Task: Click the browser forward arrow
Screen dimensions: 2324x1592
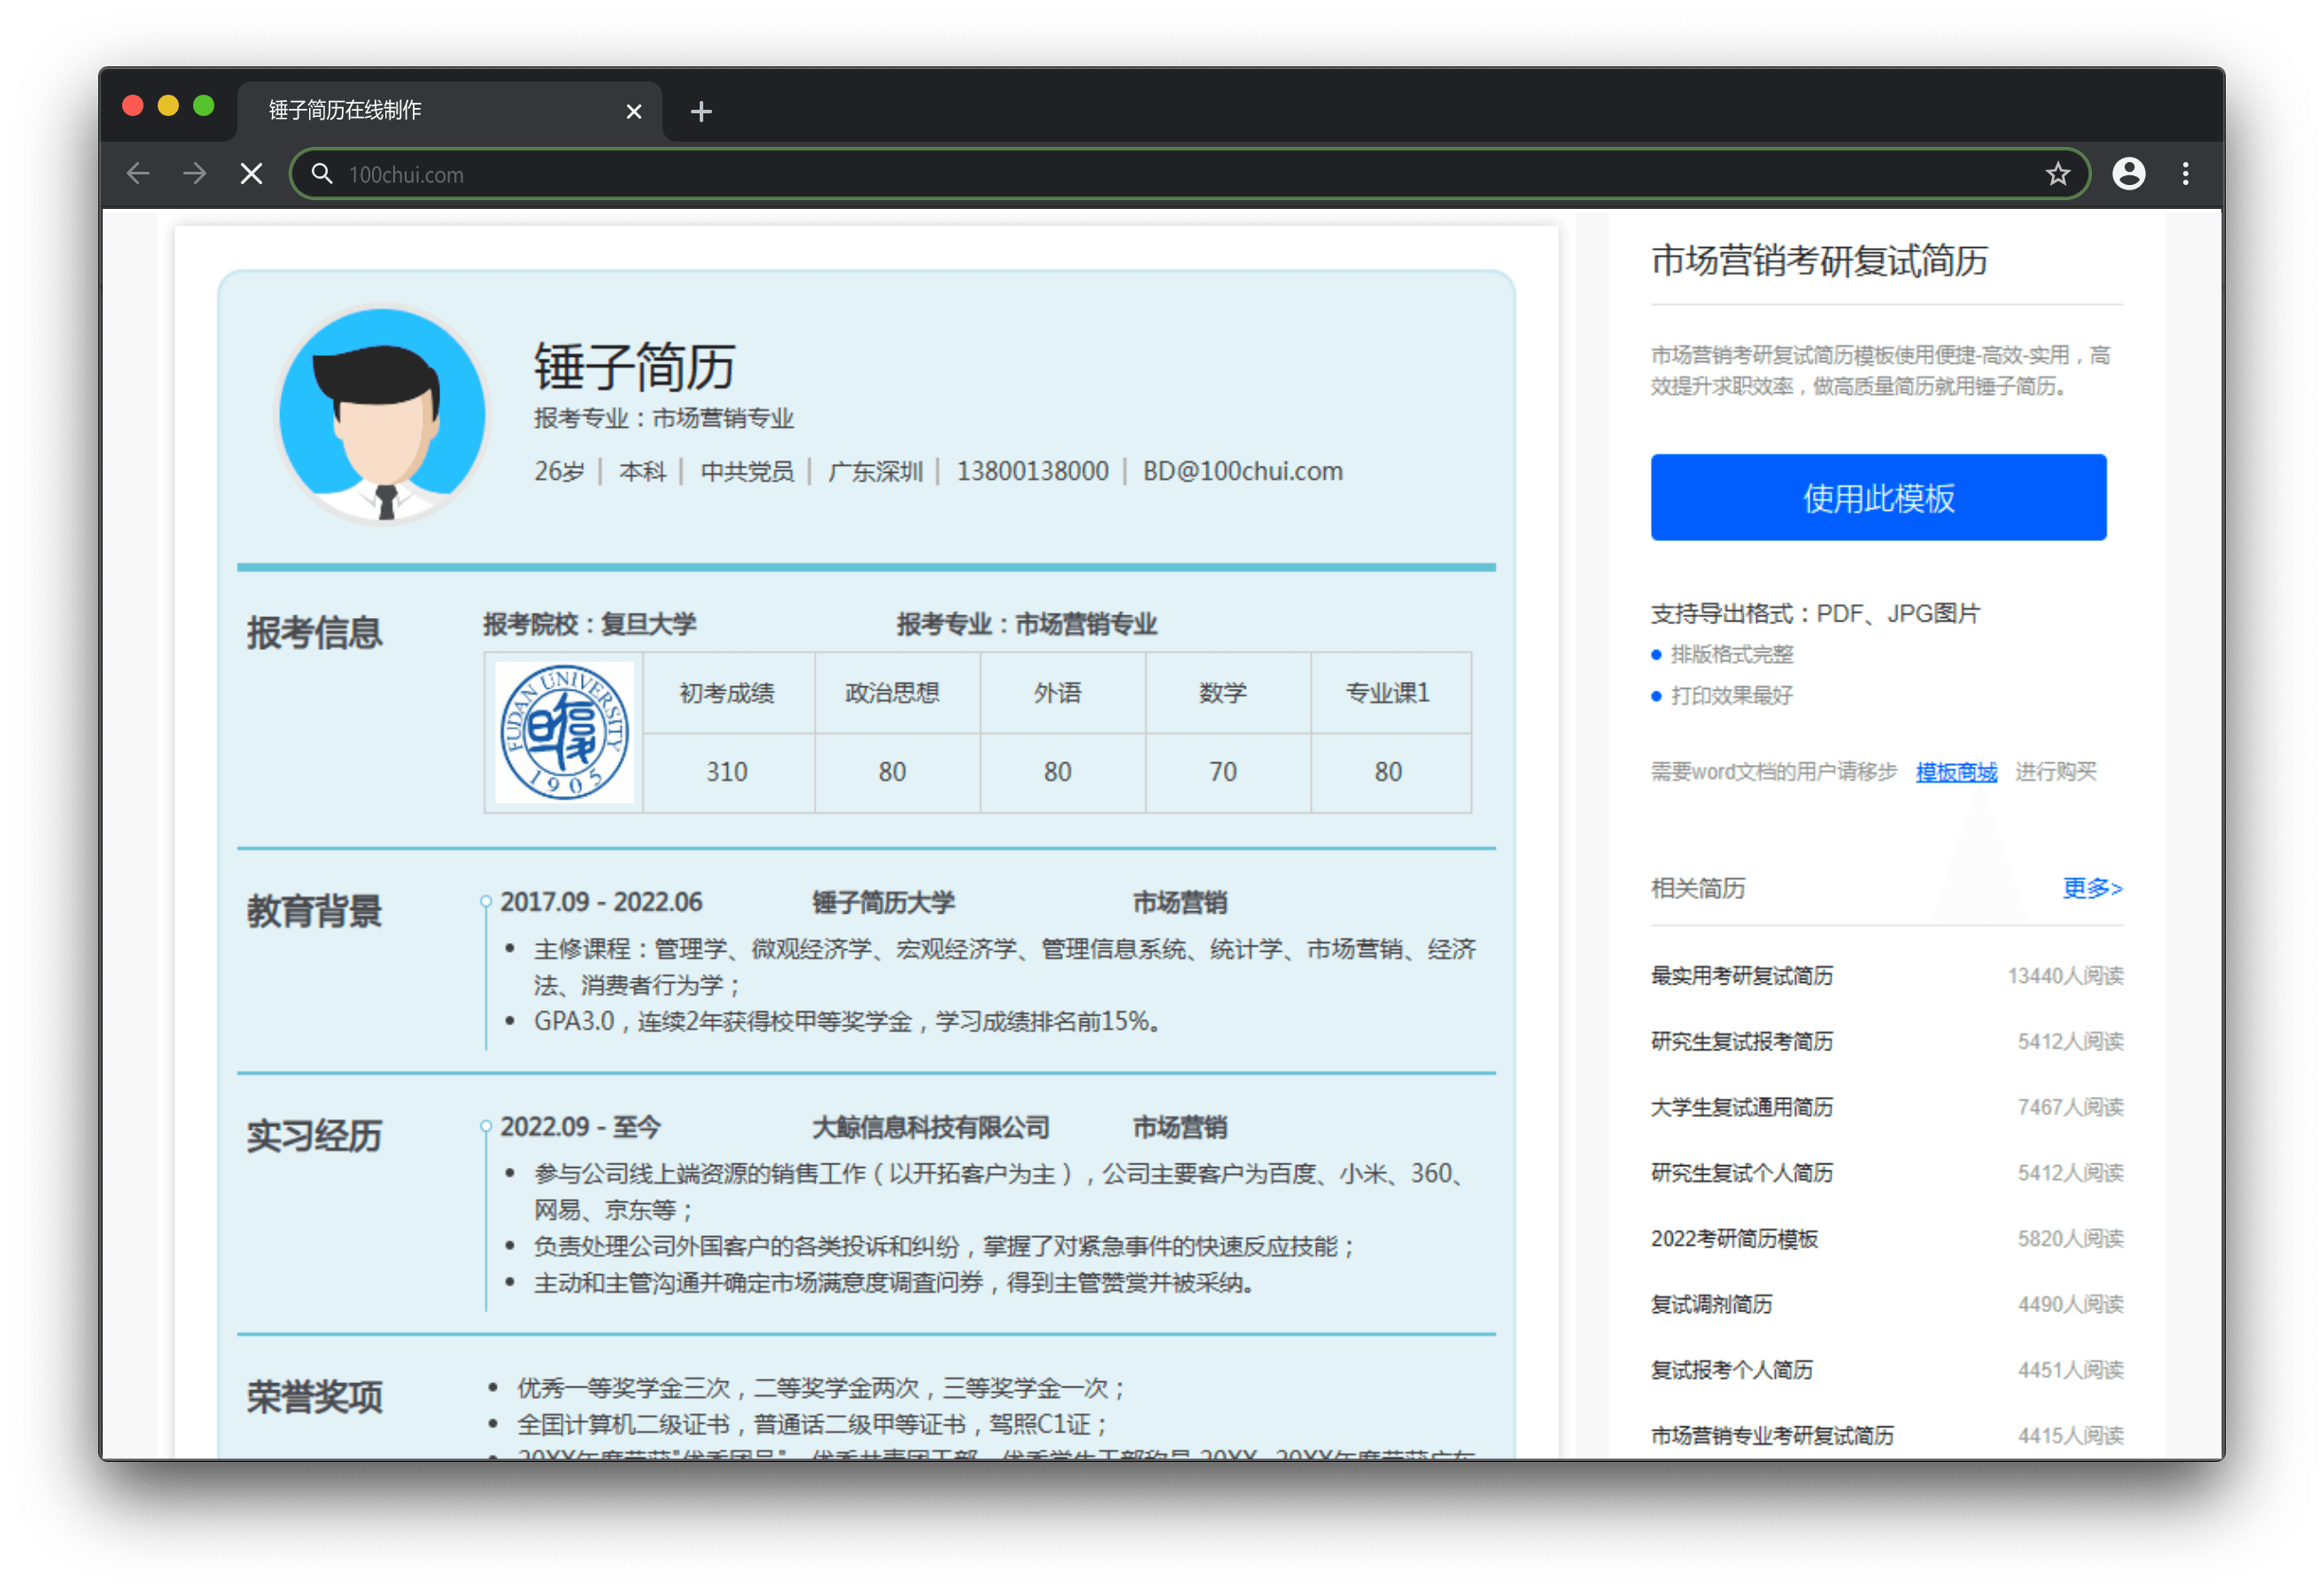Action: tap(195, 174)
